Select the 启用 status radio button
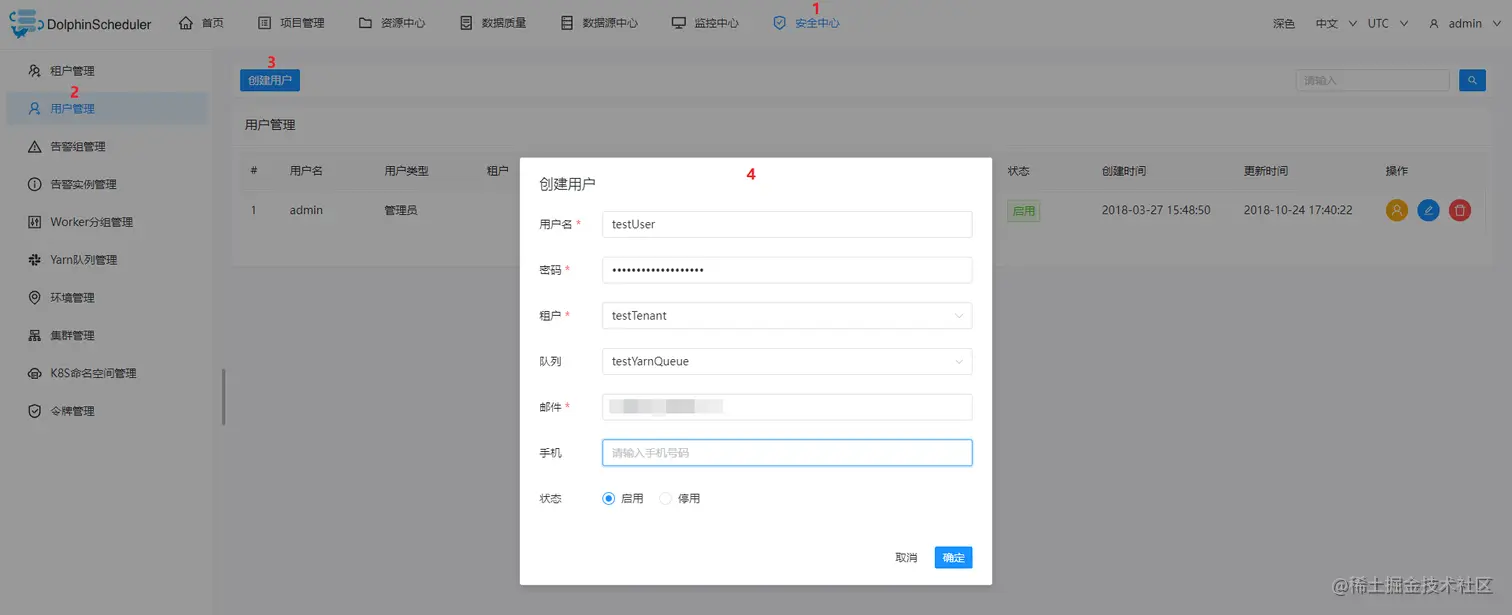Viewport: 1512px width, 615px height. [x=608, y=498]
